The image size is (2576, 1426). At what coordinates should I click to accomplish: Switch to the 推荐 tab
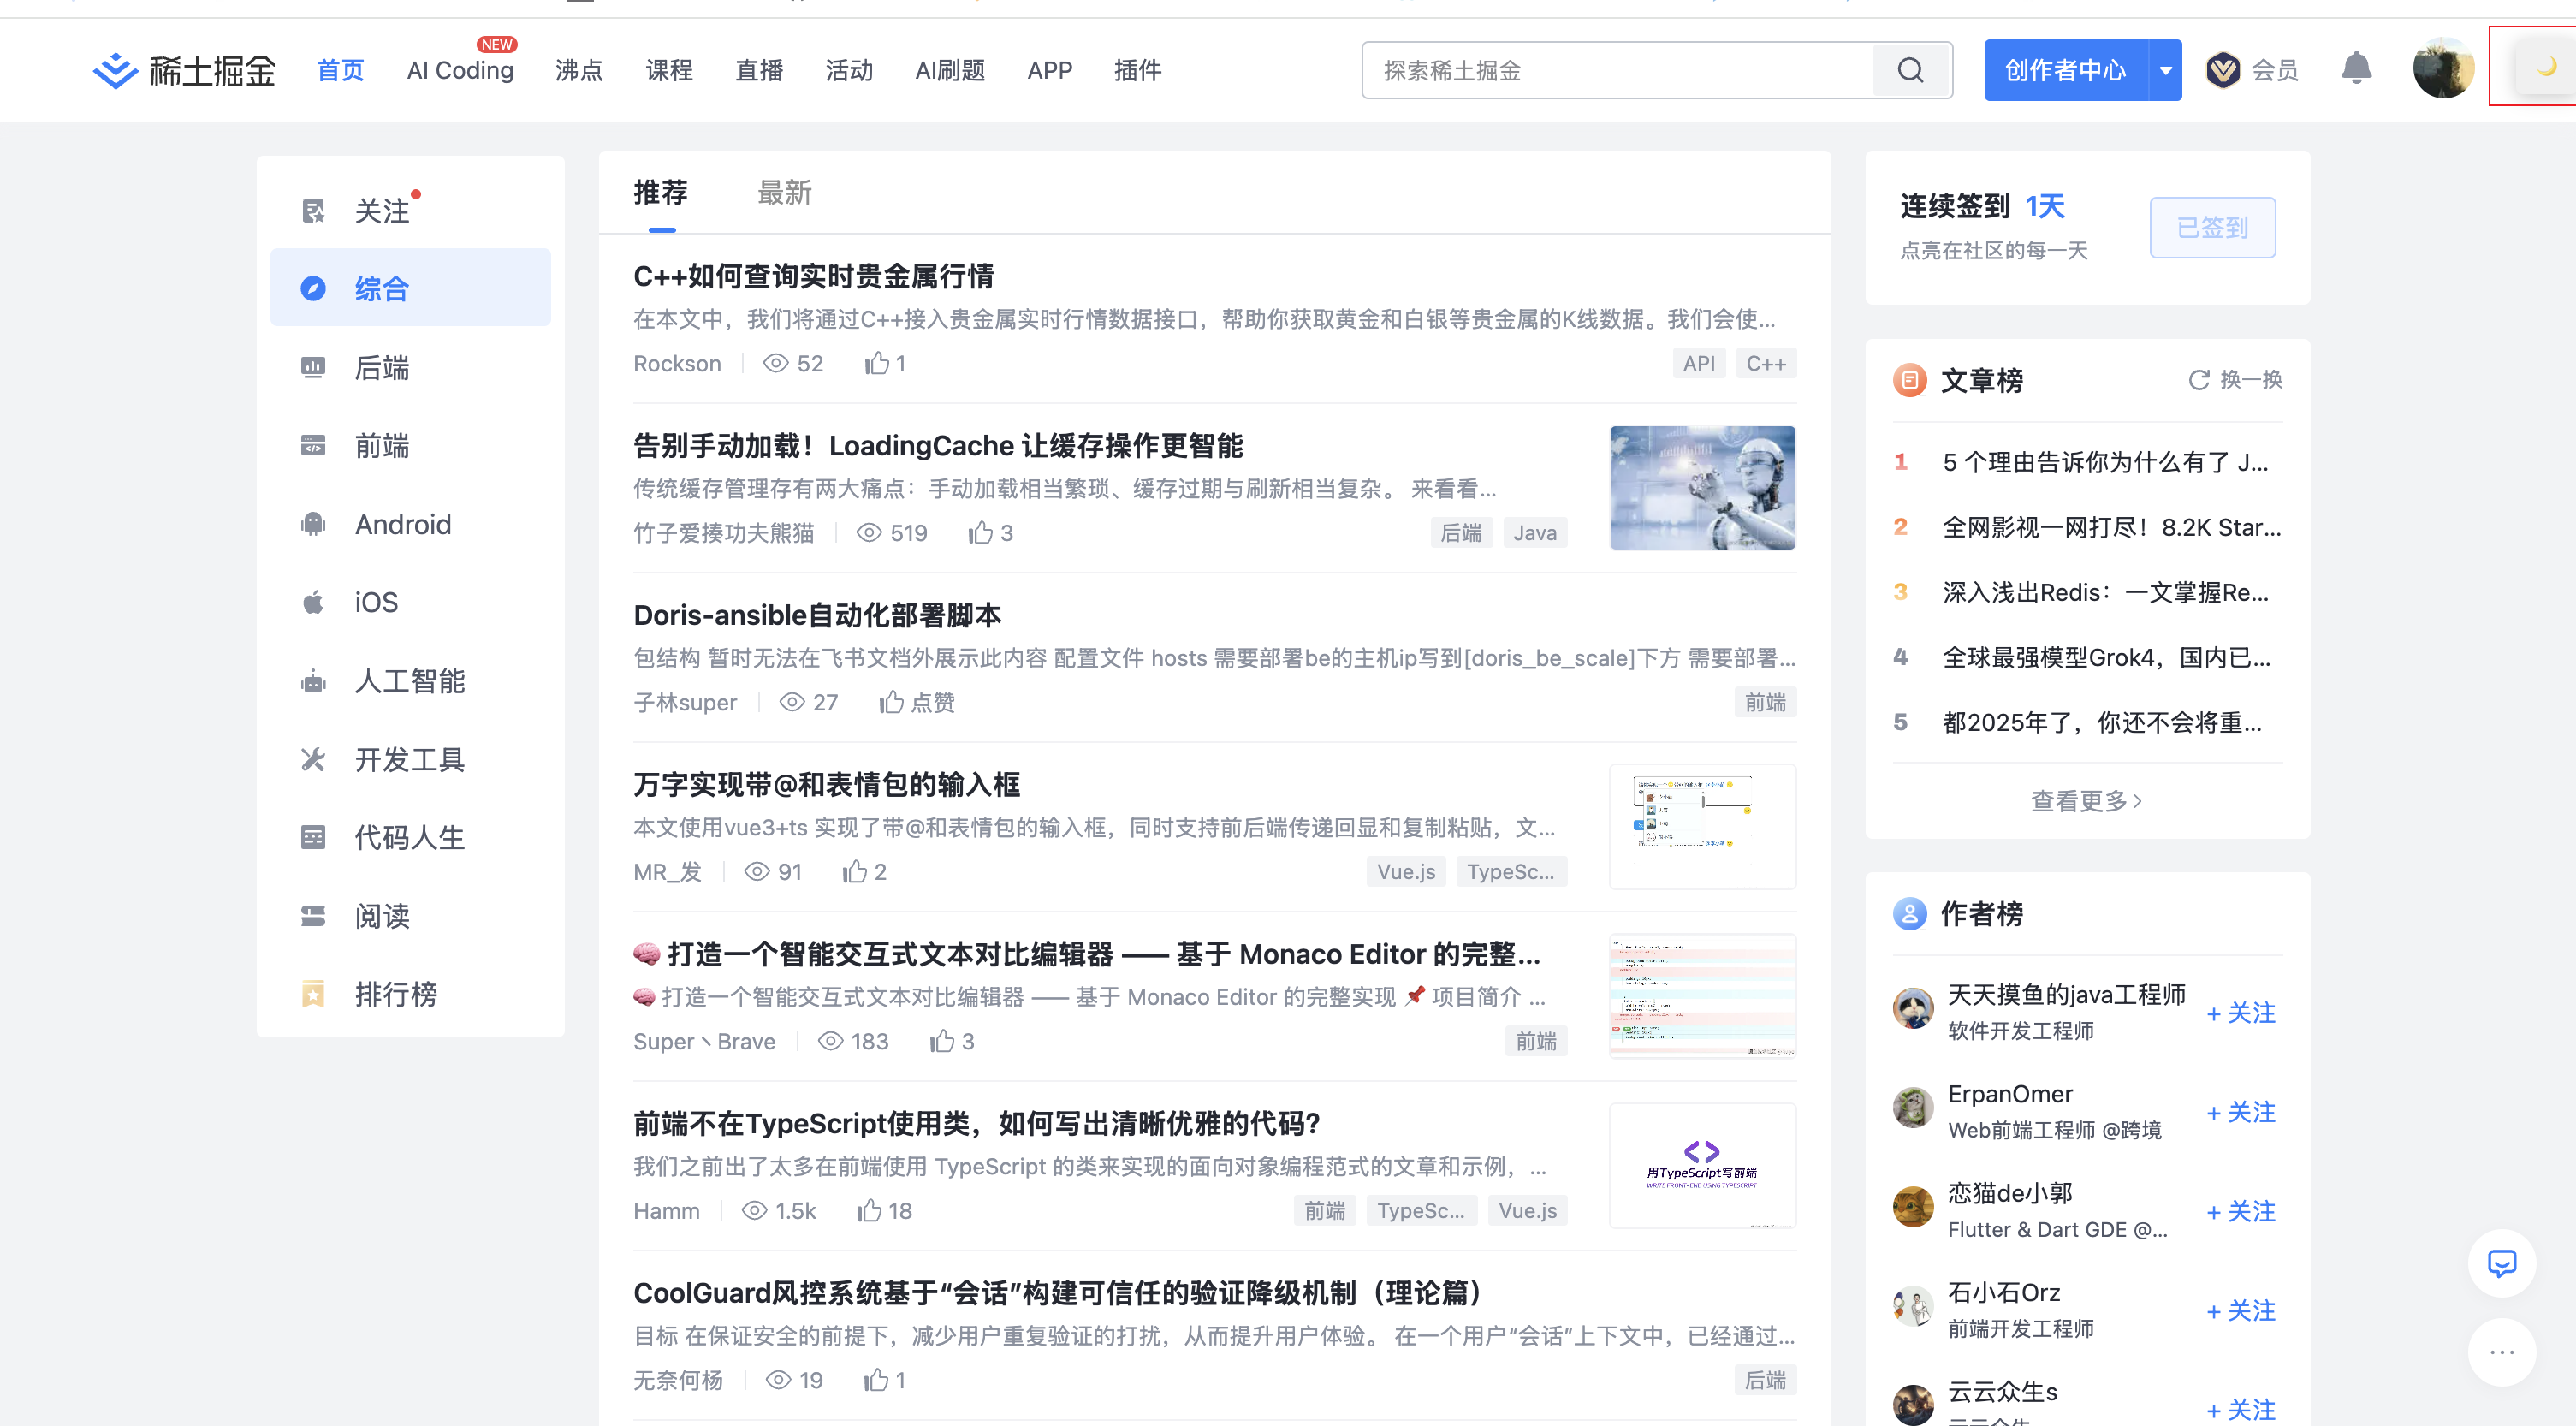[660, 192]
